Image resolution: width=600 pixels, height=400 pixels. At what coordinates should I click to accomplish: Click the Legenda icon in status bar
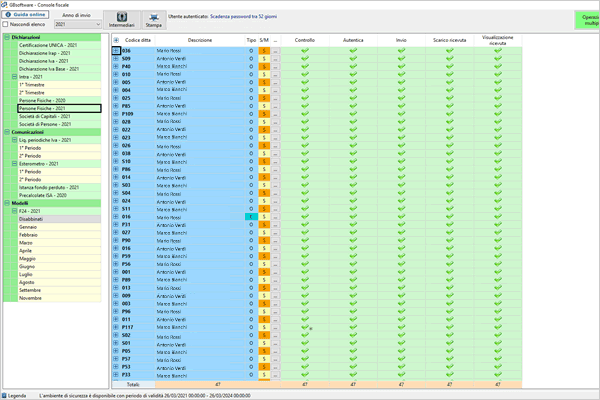(x=6, y=395)
